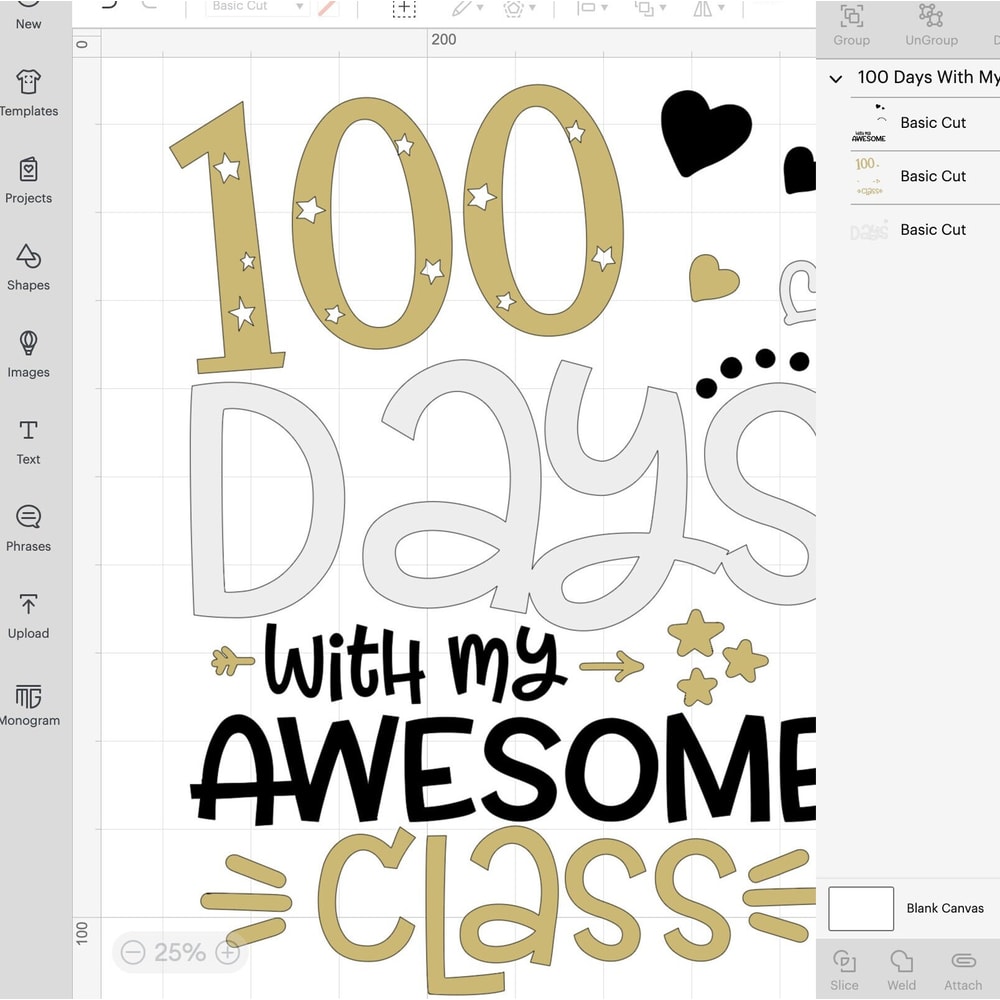
Task: Click the Blank Canvas color swatch
Action: 861,908
